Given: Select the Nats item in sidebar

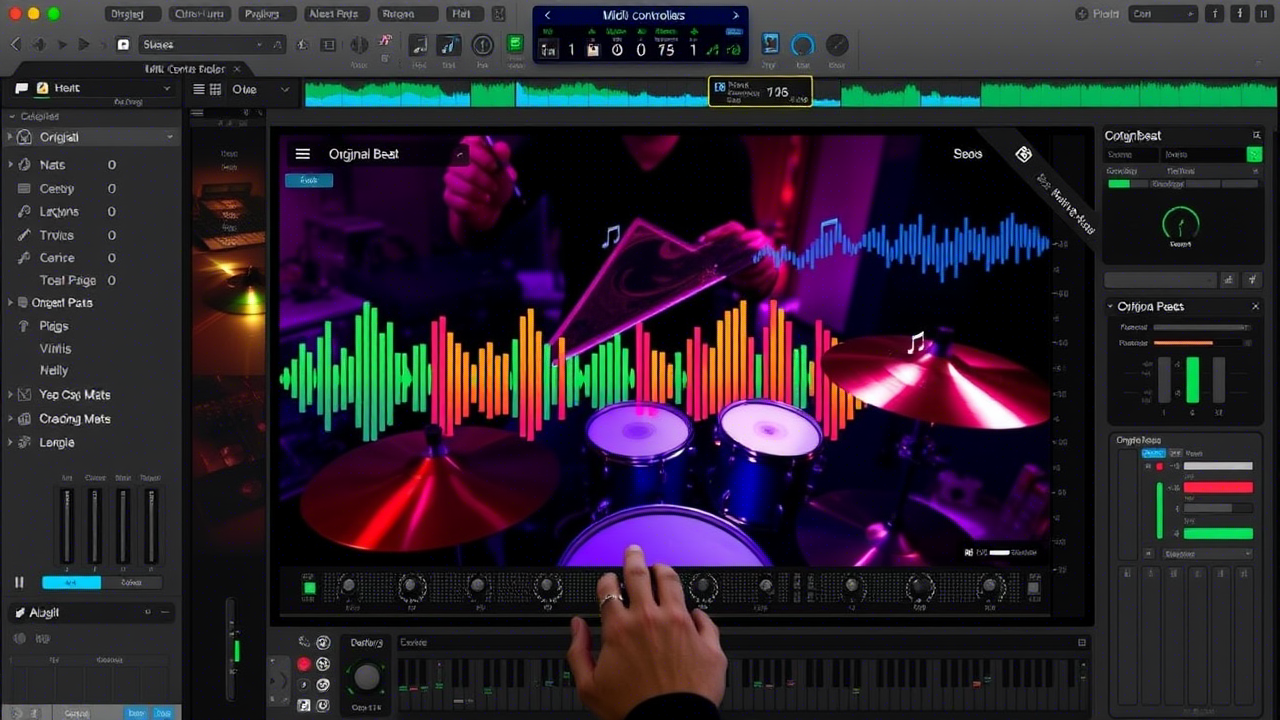Looking at the screenshot, I should tap(52, 165).
